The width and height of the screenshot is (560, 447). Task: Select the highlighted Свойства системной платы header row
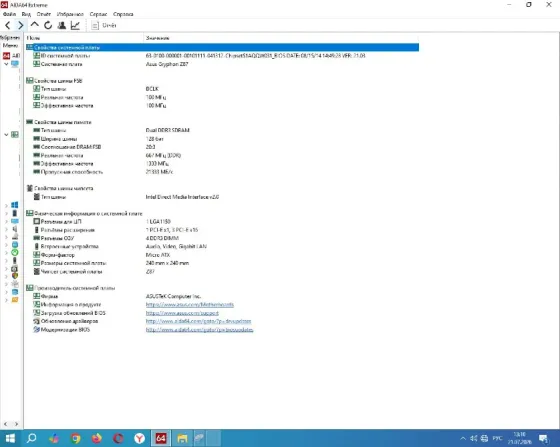point(222,47)
